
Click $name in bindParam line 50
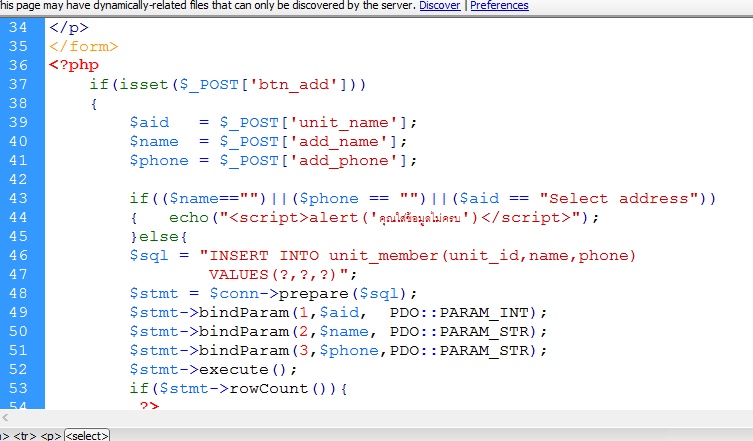point(344,331)
